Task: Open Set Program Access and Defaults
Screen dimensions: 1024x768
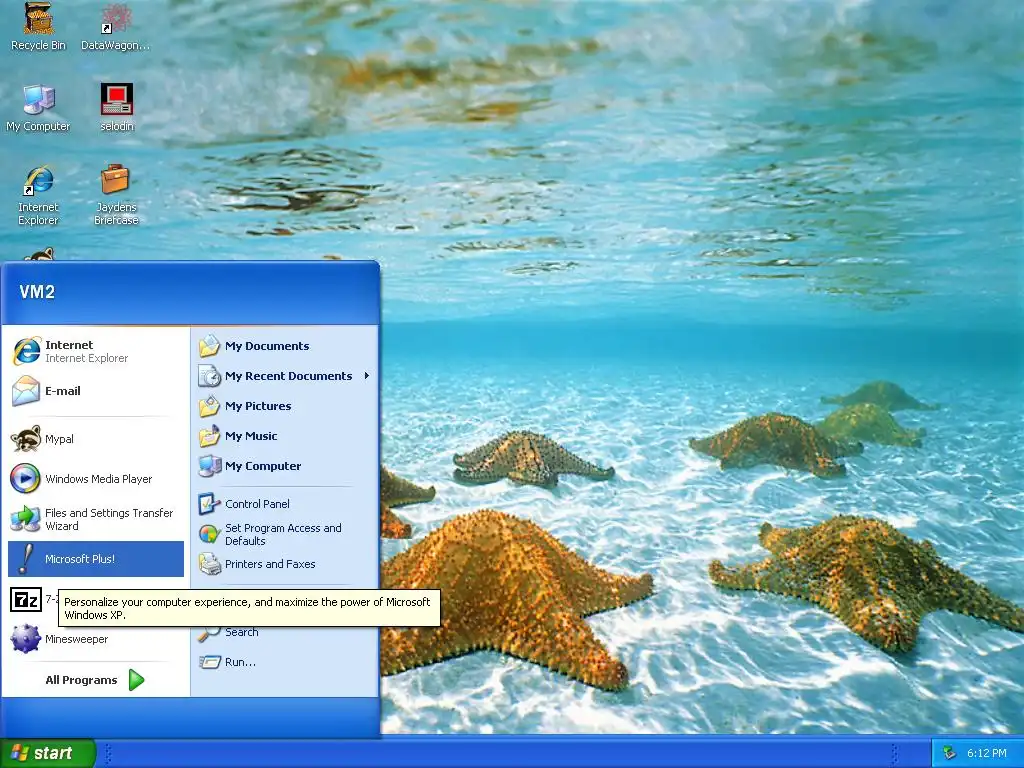Action: 285,534
